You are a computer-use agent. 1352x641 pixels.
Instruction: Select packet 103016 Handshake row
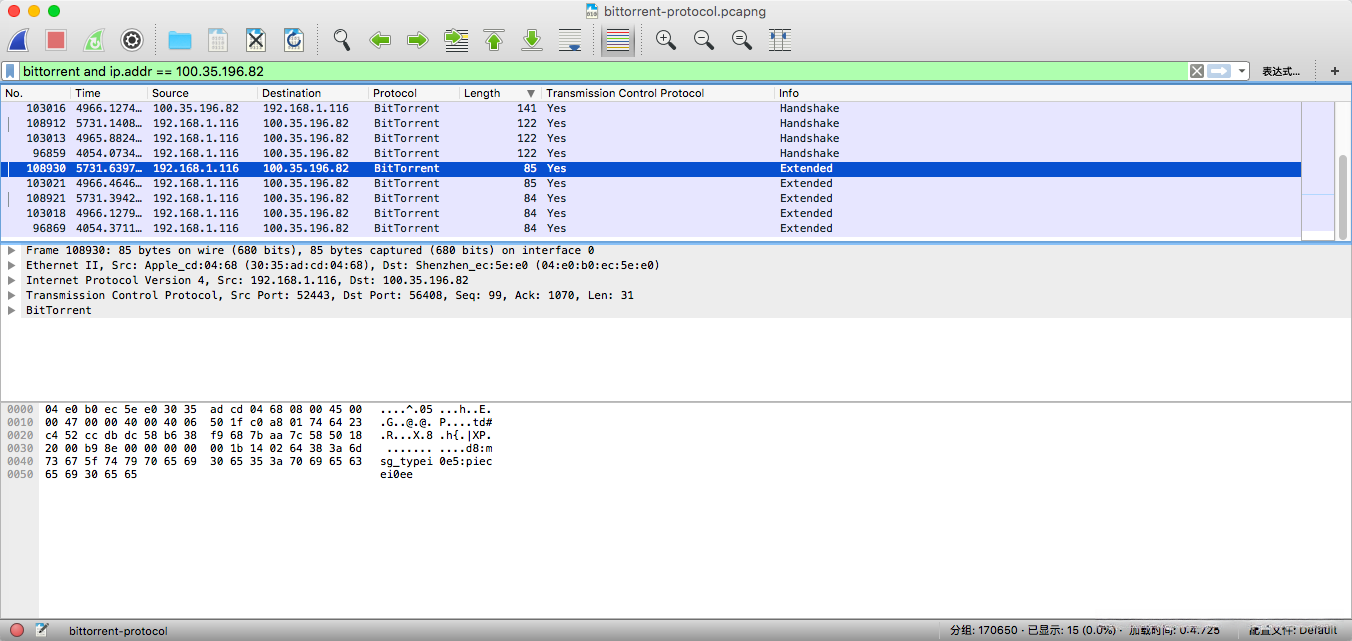pyautogui.click(x=651, y=108)
